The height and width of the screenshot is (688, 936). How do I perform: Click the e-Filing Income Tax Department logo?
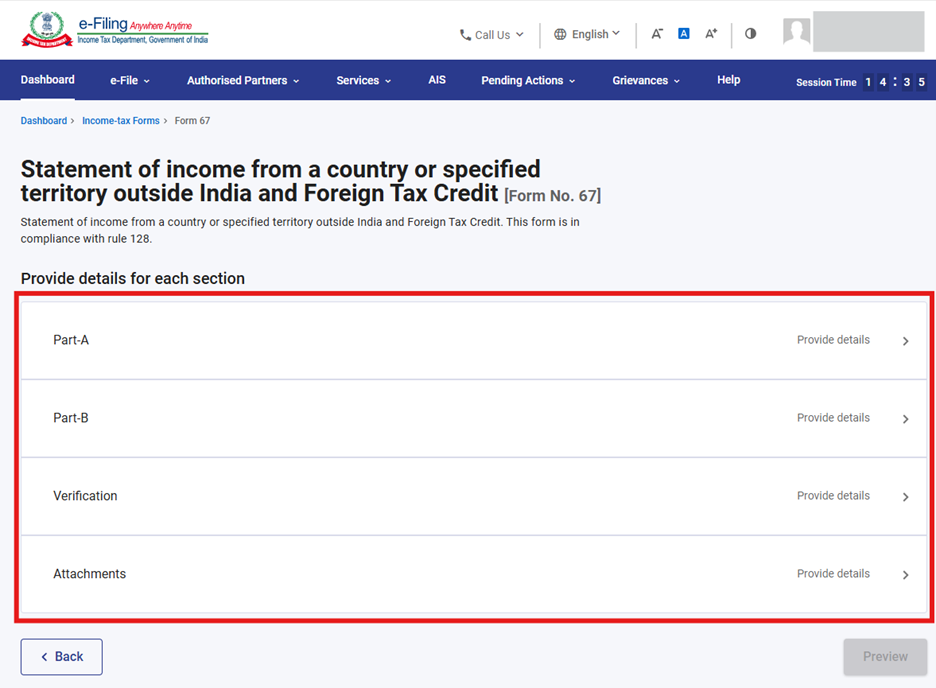(x=114, y=30)
